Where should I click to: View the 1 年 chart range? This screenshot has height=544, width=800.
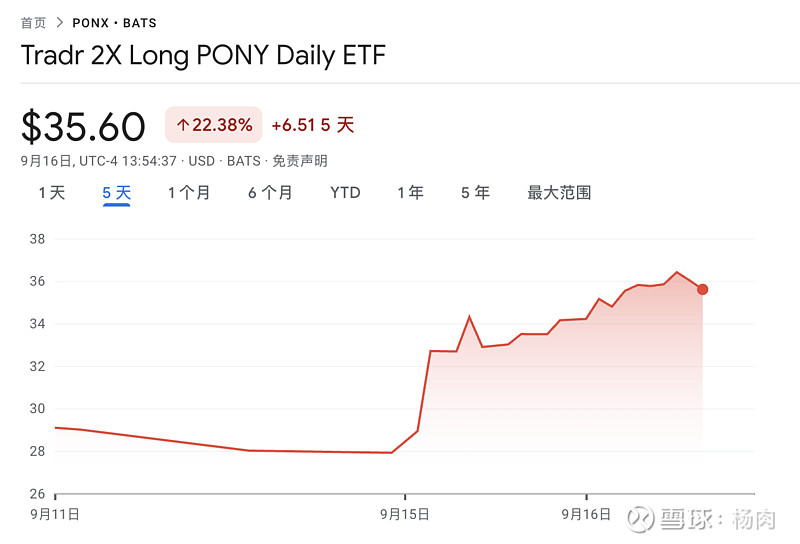(x=410, y=193)
